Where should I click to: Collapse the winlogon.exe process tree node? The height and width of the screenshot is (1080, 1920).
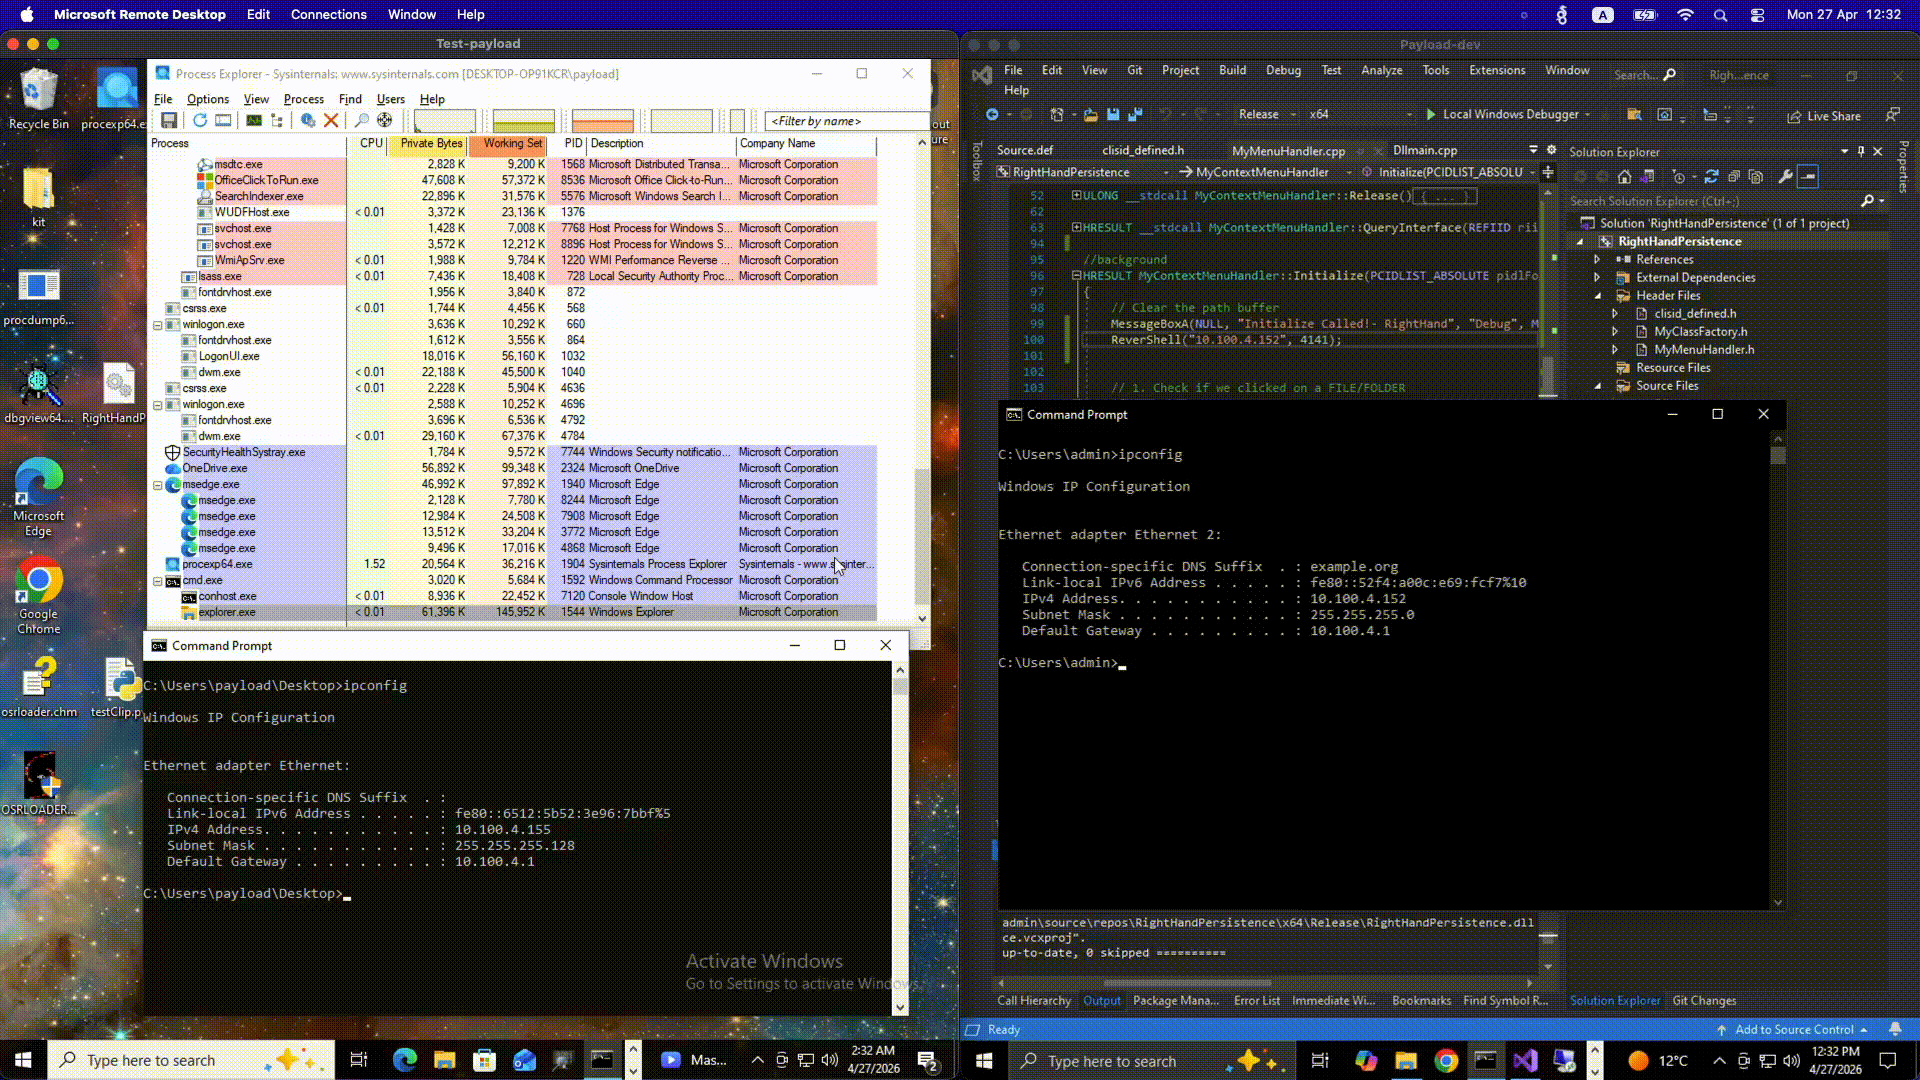(x=157, y=325)
